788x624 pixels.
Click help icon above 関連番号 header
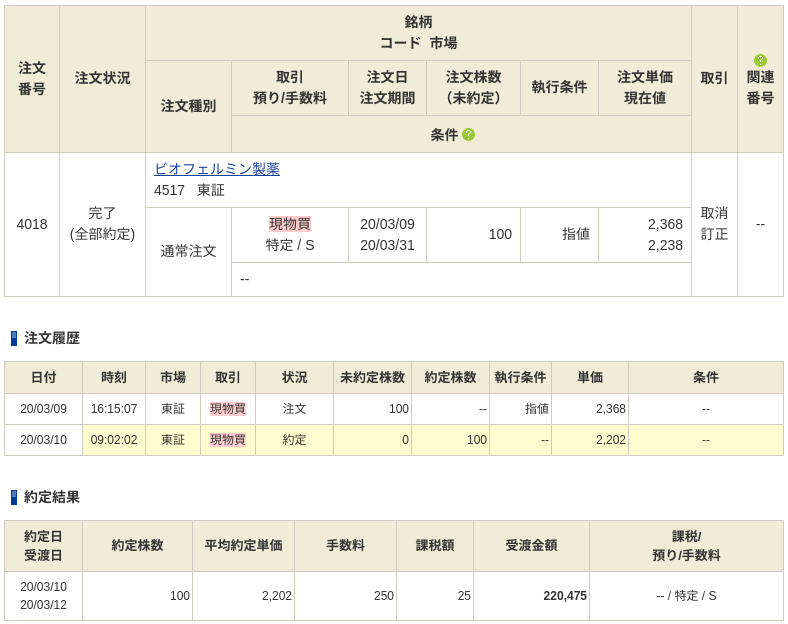click(x=760, y=60)
